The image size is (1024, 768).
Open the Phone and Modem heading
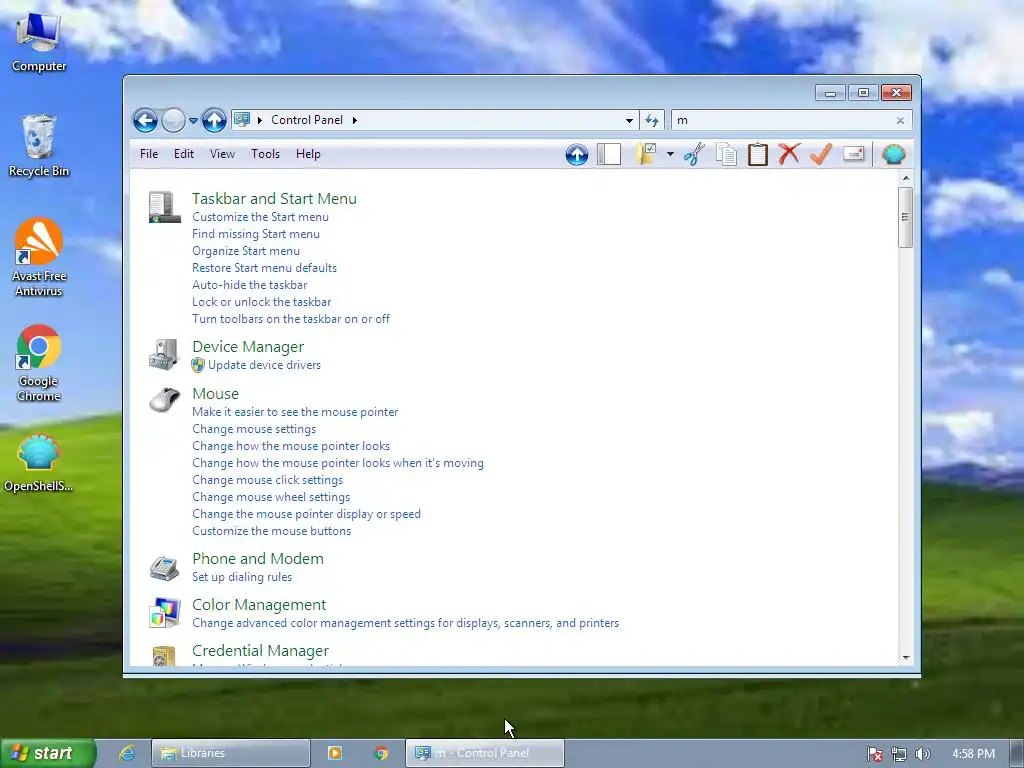tap(258, 559)
